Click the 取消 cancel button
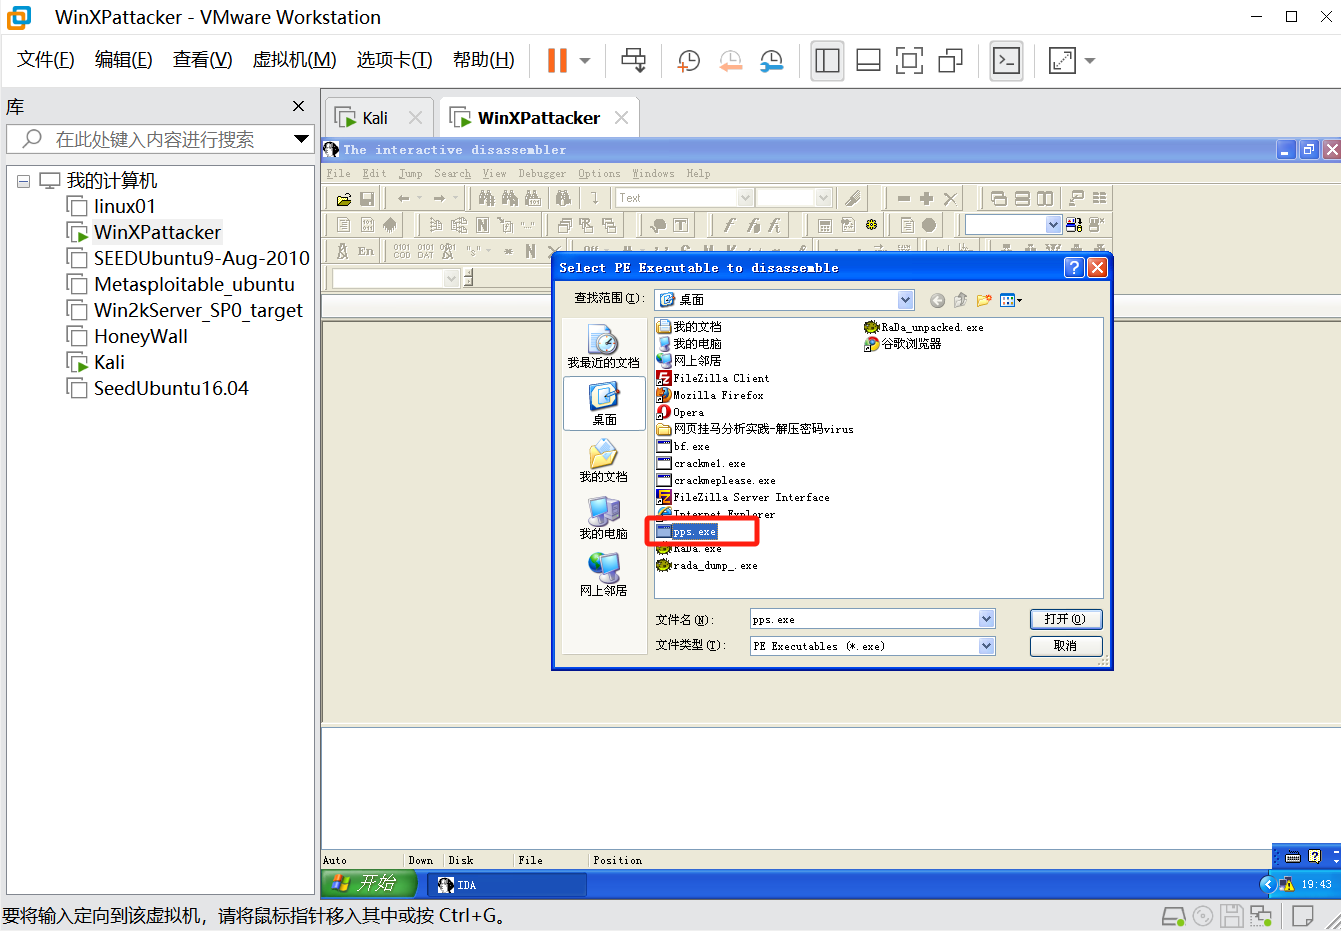Image resolution: width=1341 pixels, height=931 pixels. point(1066,646)
